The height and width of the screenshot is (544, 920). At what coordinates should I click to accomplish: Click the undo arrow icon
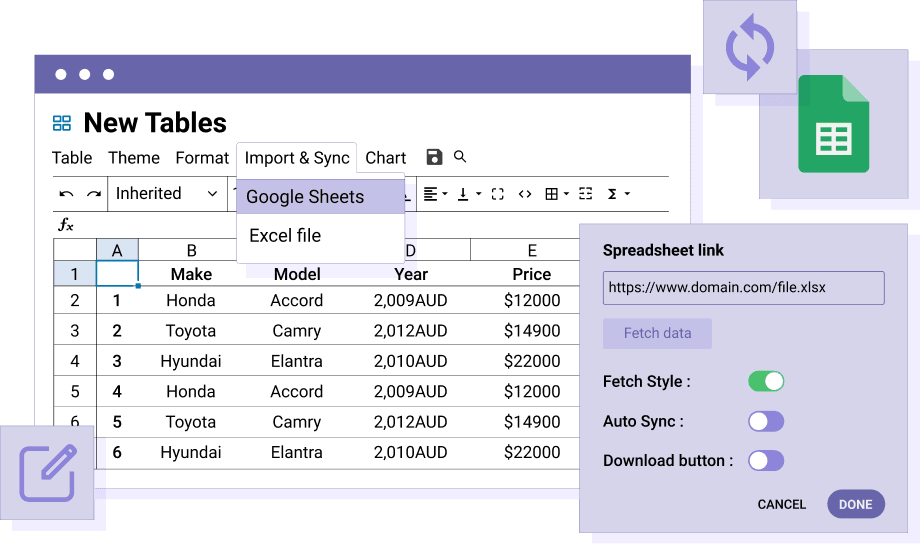(66, 194)
